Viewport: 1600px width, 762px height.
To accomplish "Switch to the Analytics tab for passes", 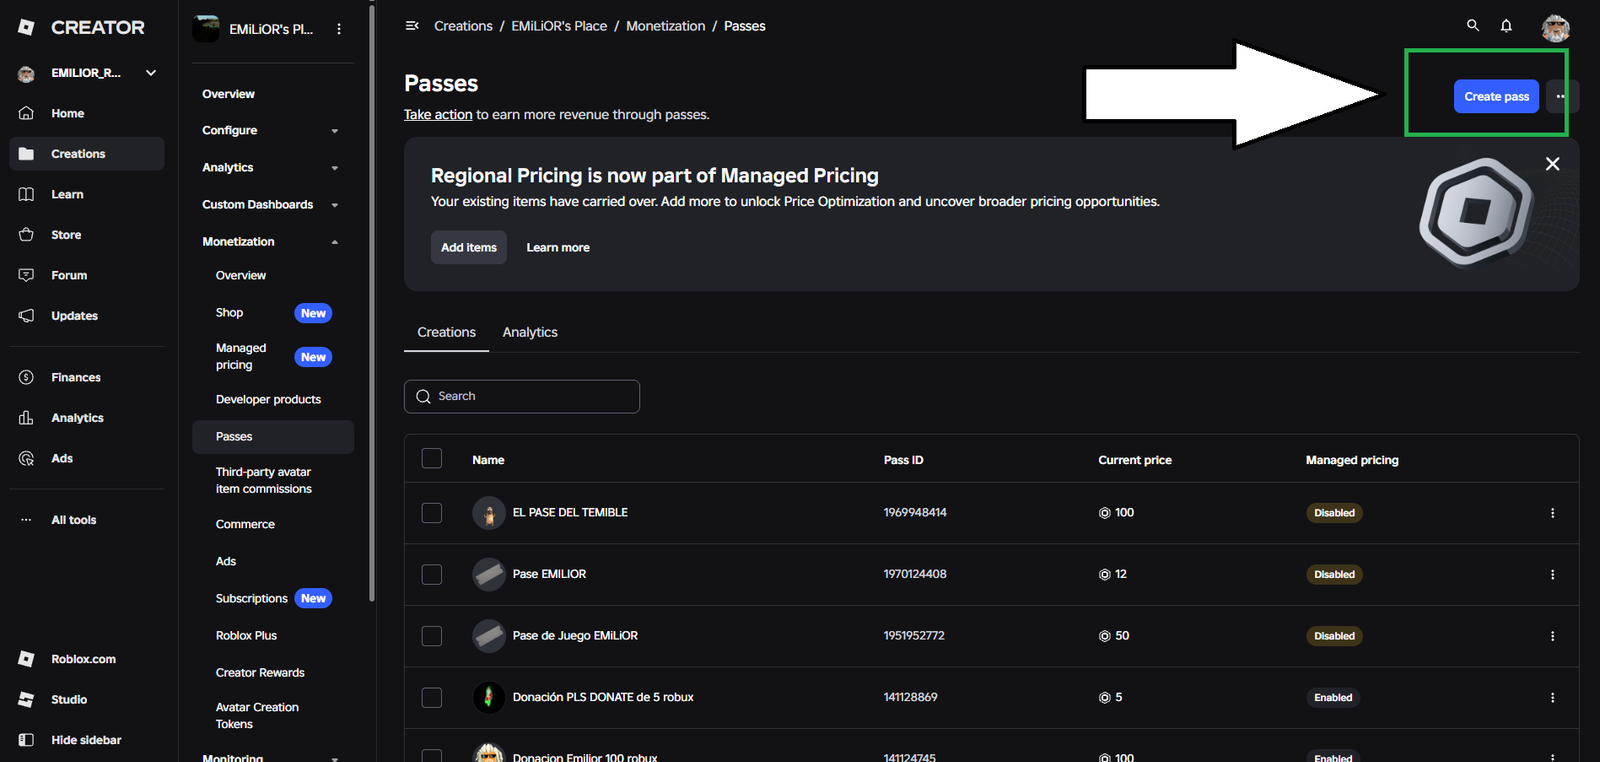I will point(530,332).
